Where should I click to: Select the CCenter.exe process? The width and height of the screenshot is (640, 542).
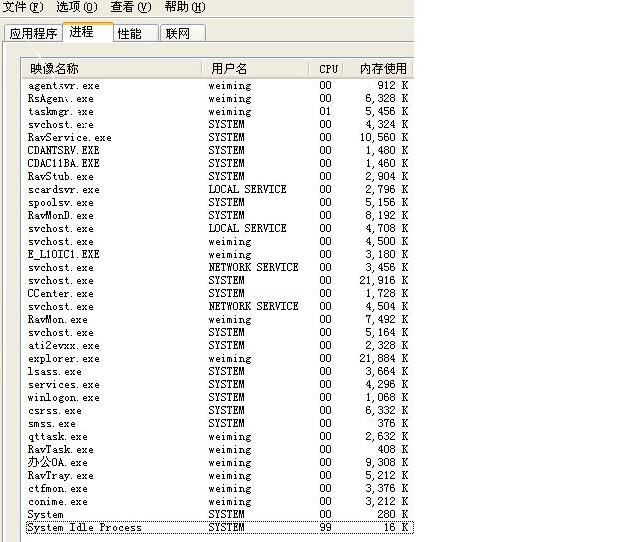tap(218, 294)
